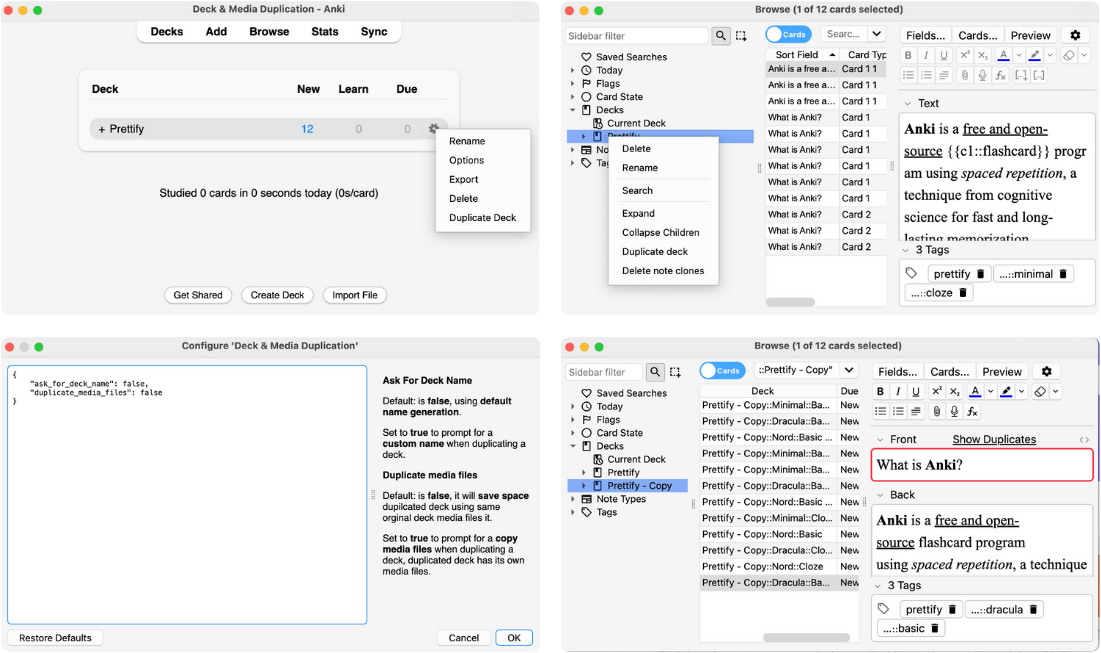The width and height of the screenshot is (1101, 653).
Task: Open the dropdown beside the "Prettify - Copy" search
Action: click(849, 371)
